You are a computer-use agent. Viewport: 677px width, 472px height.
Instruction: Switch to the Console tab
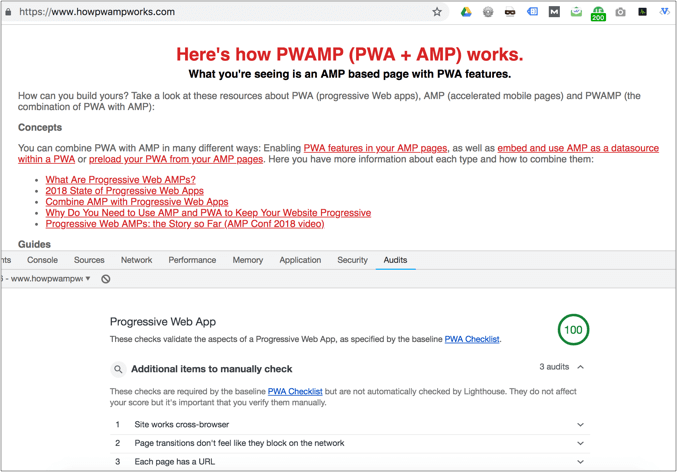pyautogui.click(x=42, y=260)
